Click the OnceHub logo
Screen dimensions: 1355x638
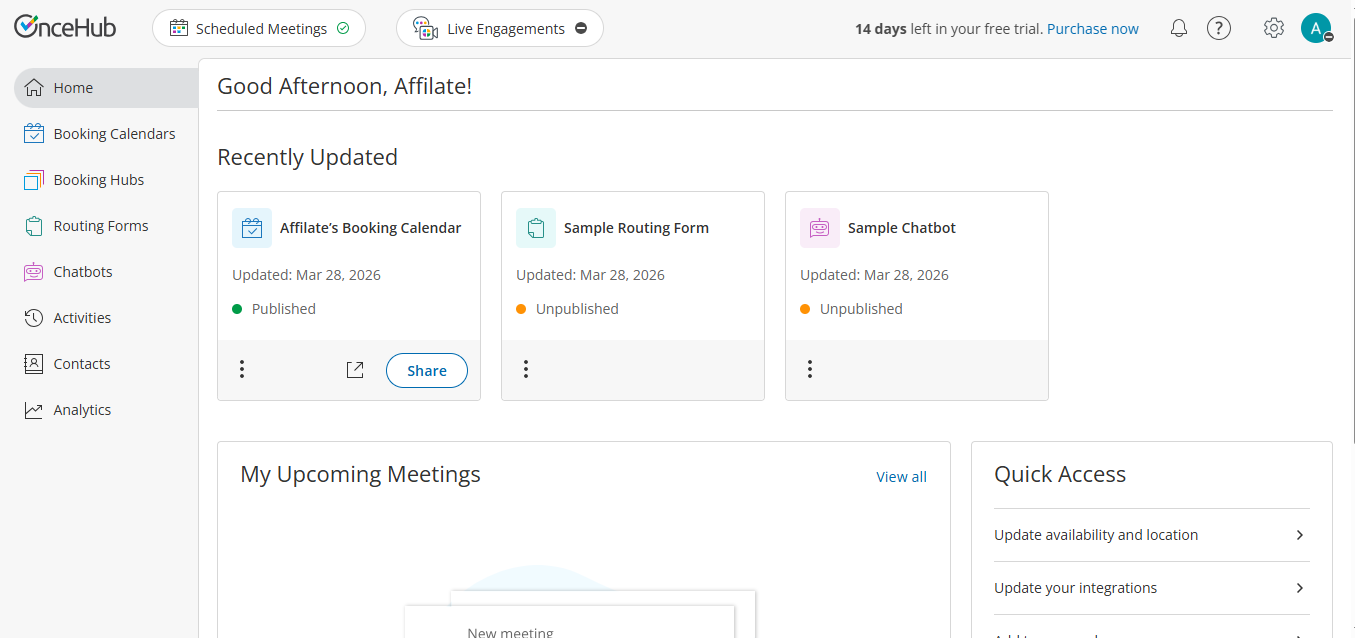[x=65, y=27]
